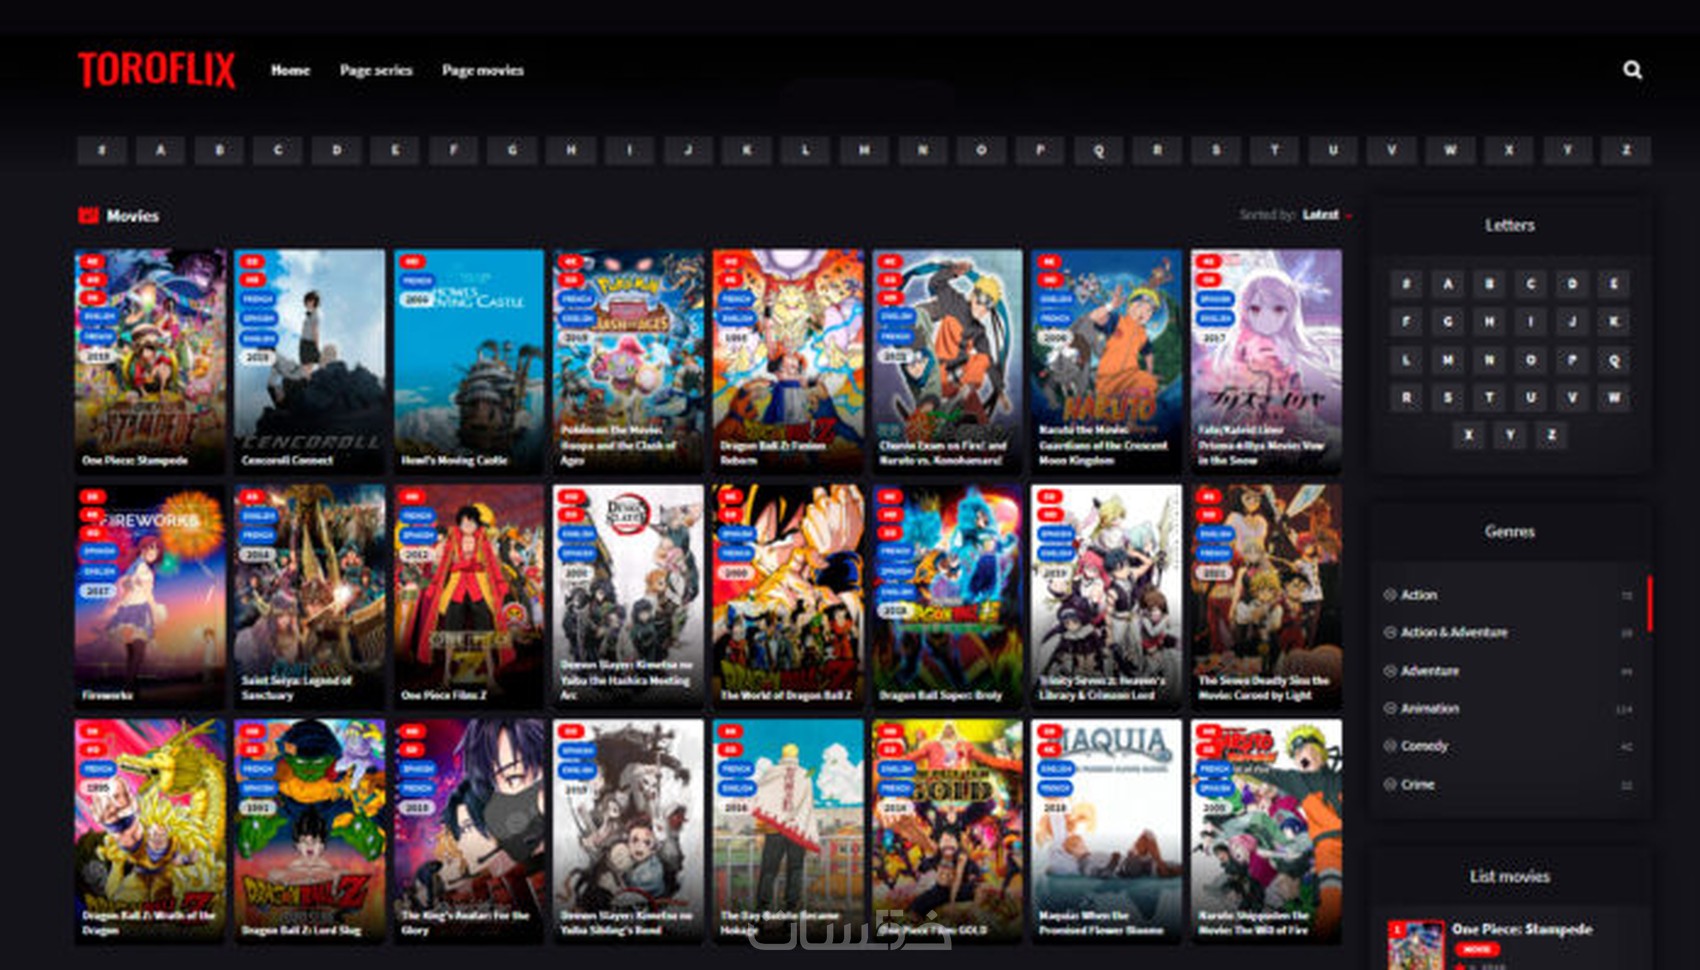Viewport: 1700px width, 970px height.
Task: Select letter M in the Letters sidebar panel
Action: [x=1448, y=360]
